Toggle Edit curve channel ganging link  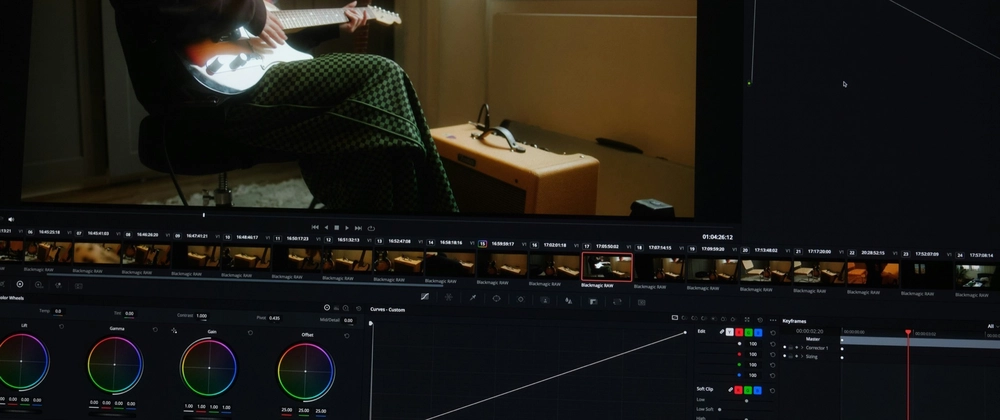(x=722, y=332)
